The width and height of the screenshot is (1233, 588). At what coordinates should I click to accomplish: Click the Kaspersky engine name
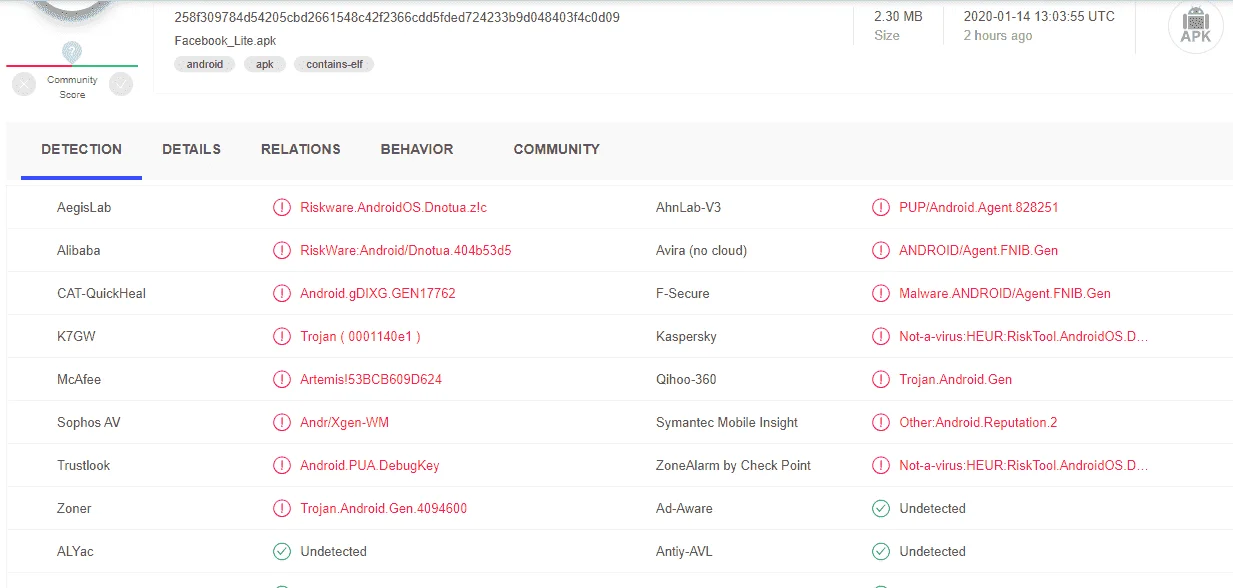pyautogui.click(x=686, y=336)
